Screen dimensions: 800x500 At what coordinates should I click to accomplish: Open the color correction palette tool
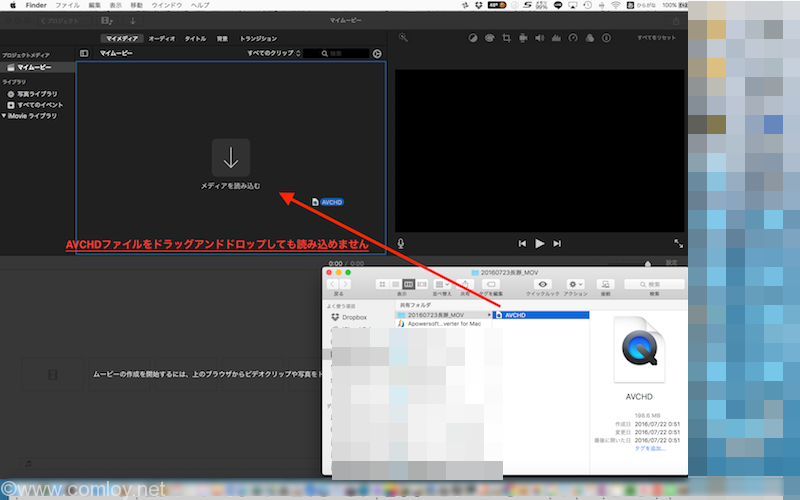[x=489, y=38]
